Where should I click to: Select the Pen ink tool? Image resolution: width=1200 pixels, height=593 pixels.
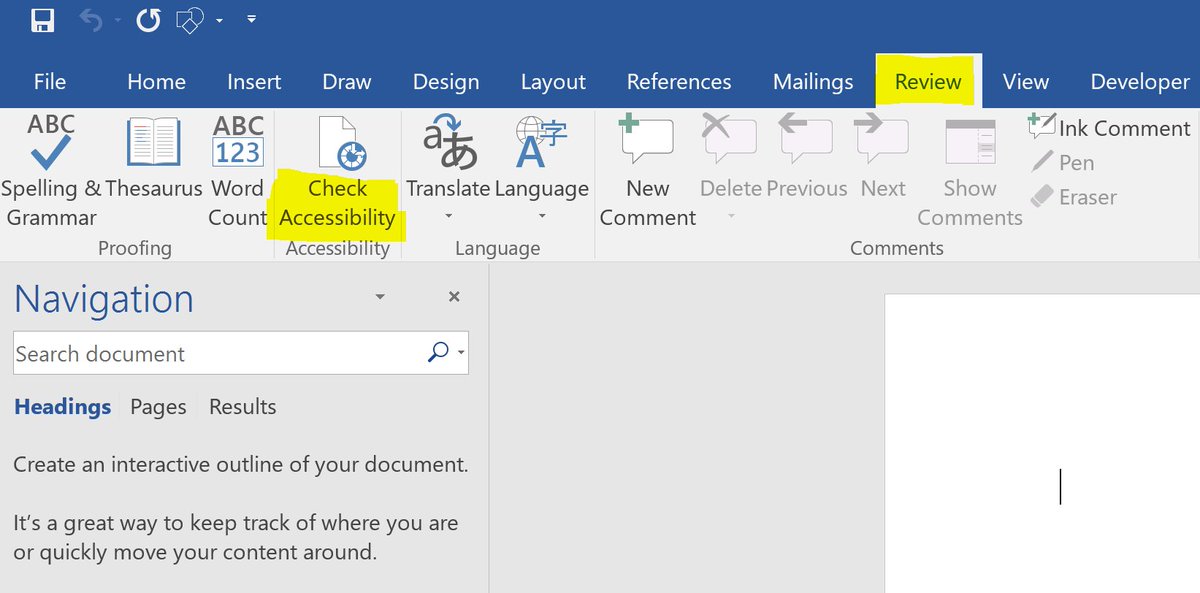[1062, 162]
